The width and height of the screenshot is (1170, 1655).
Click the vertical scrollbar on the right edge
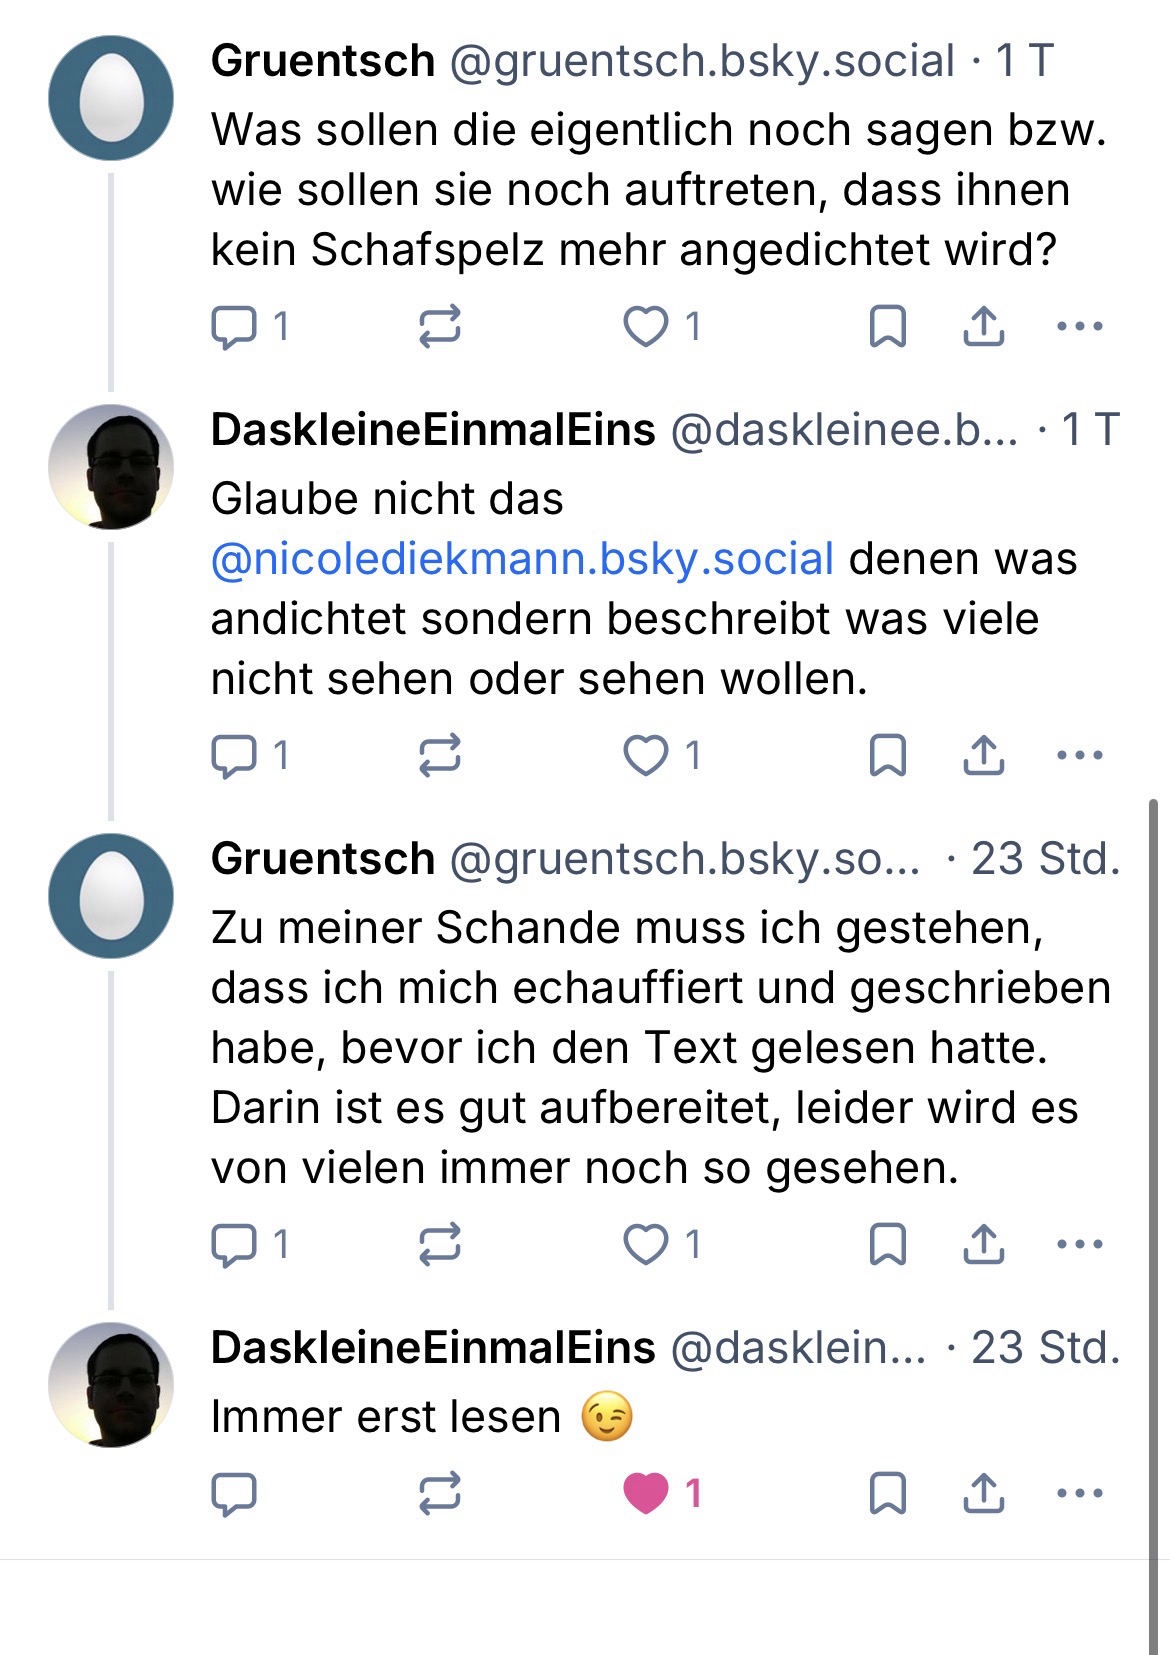[x=1155, y=1200]
